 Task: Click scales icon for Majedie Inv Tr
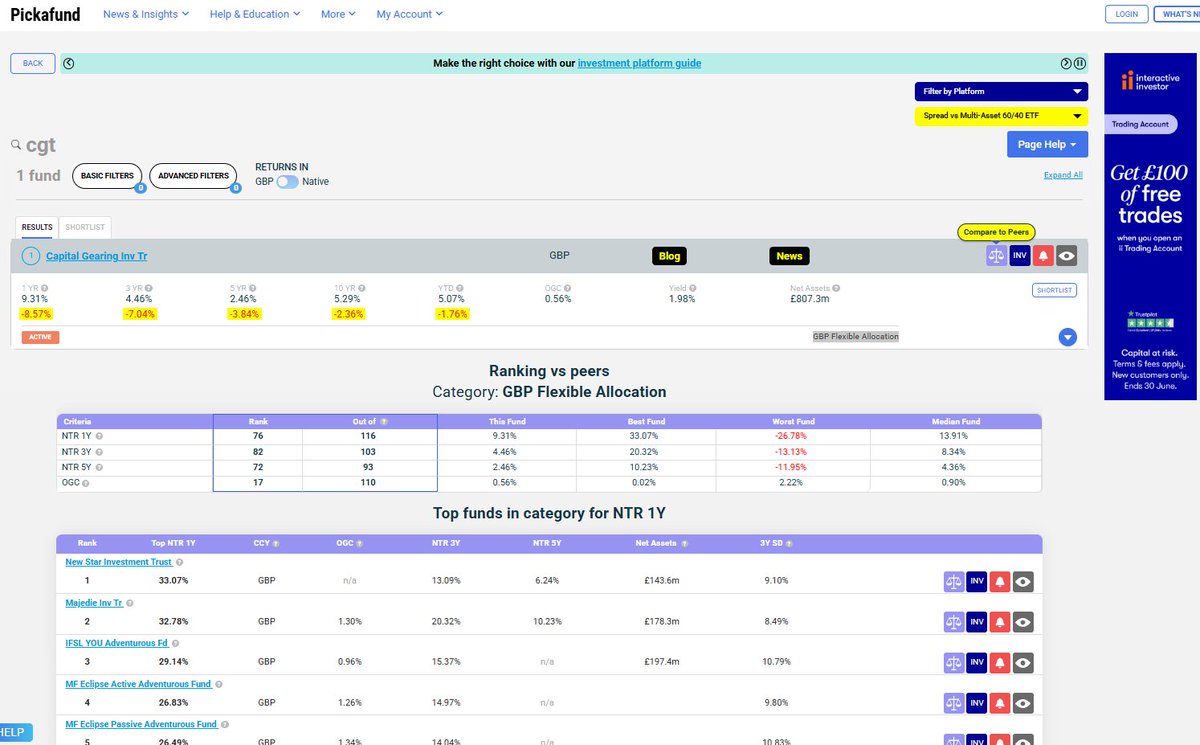coord(954,622)
